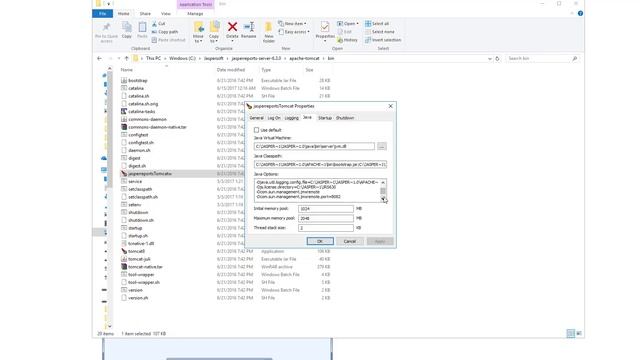
Task: Click Copy path in the ribbon
Action: tap(165, 32)
